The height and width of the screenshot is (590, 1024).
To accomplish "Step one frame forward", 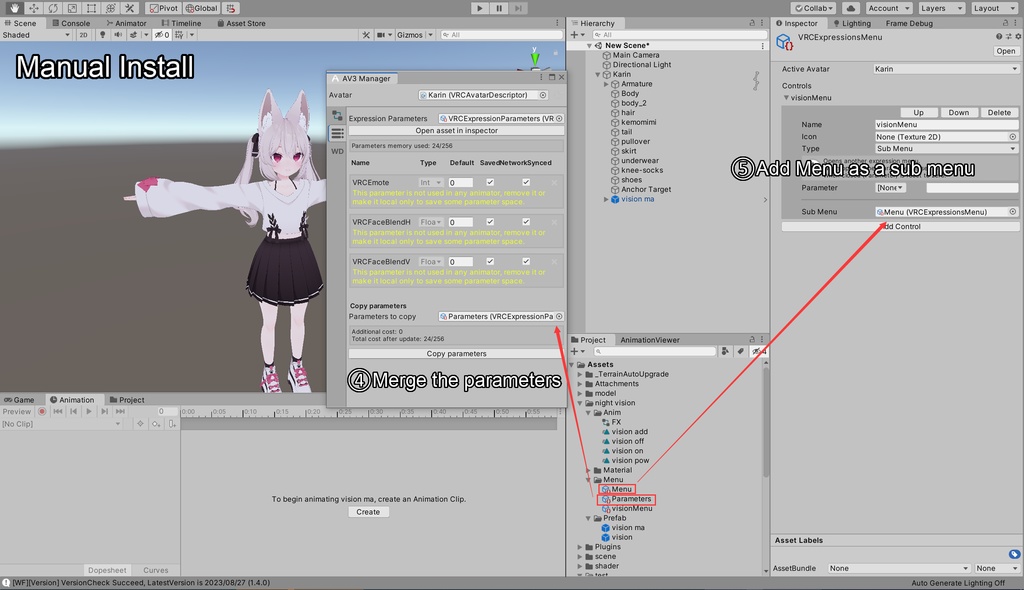I will (518, 8).
